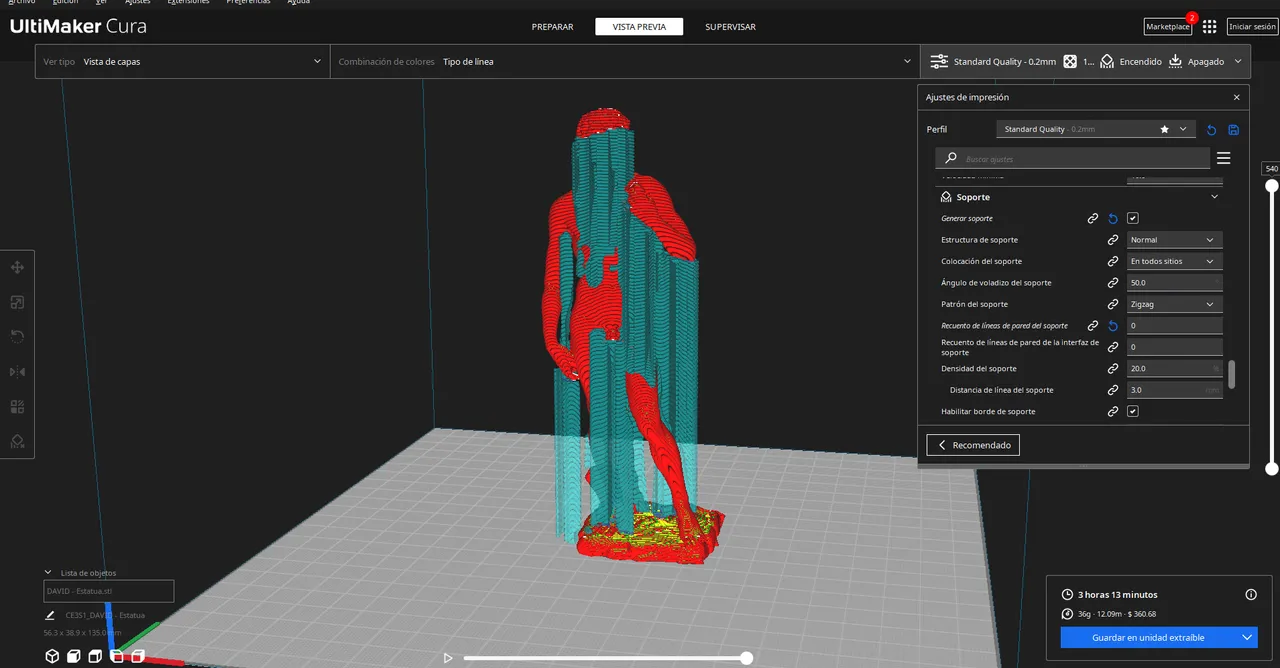Open the Preferencias menu
The image size is (1280, 668).
[248, 2]
